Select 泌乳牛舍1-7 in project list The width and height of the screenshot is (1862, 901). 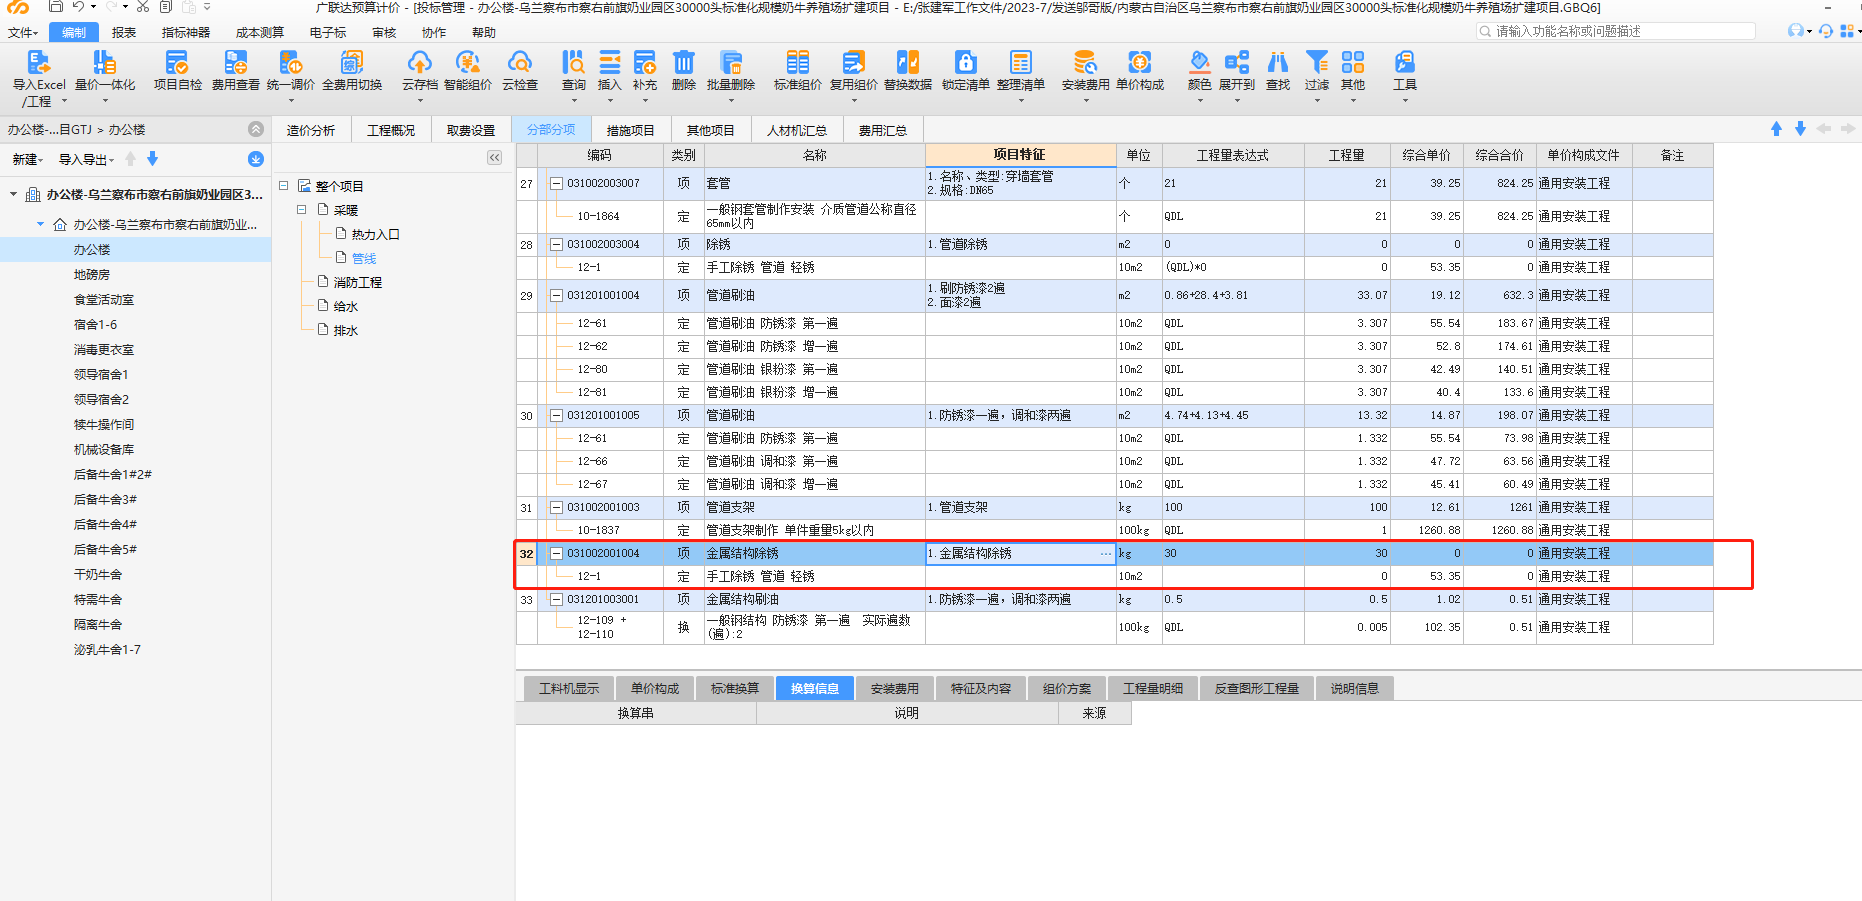point(107,649)
